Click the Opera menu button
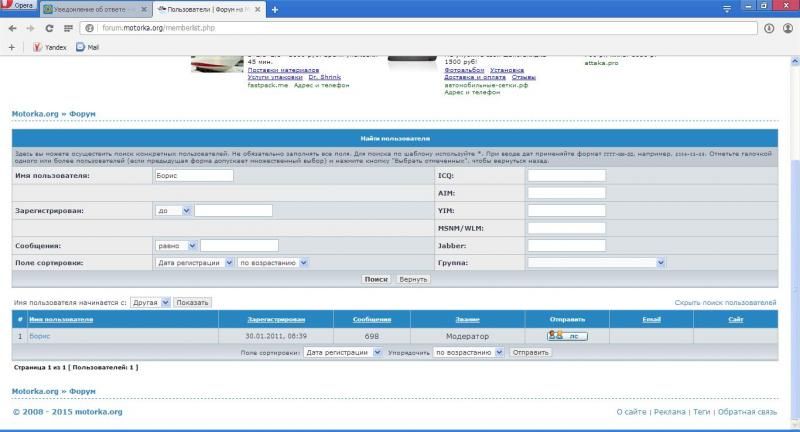The width and height of the screenshot is (800, 432). pos(20,7)
